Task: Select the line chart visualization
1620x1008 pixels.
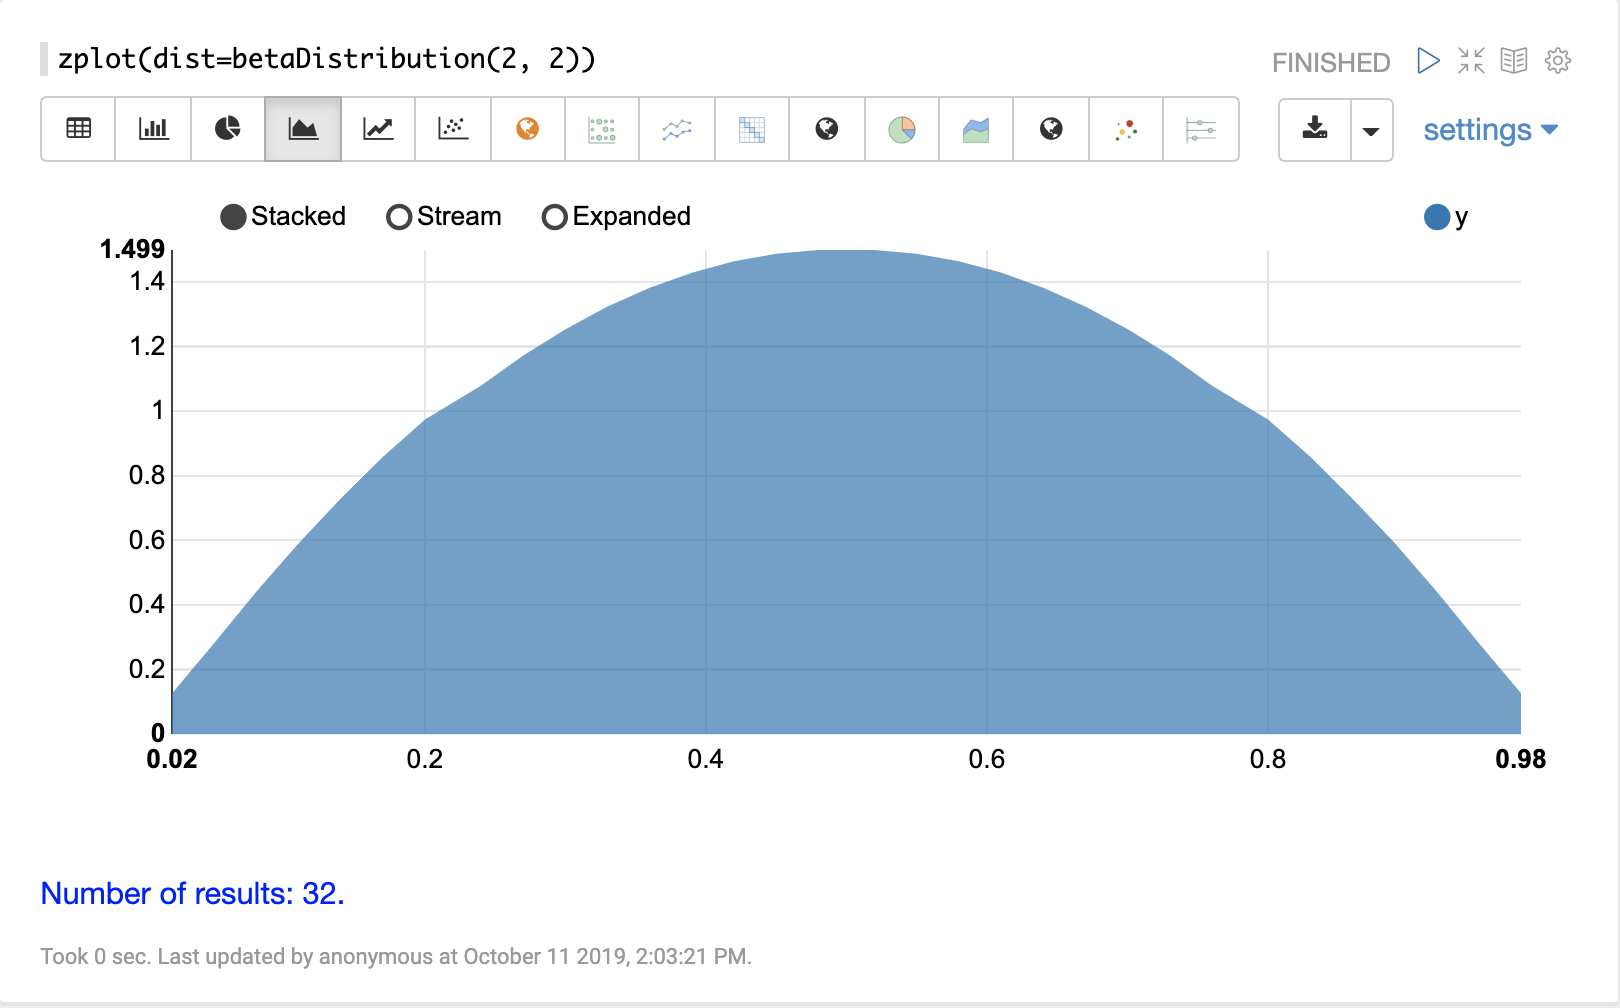Action: pos(378,129)
